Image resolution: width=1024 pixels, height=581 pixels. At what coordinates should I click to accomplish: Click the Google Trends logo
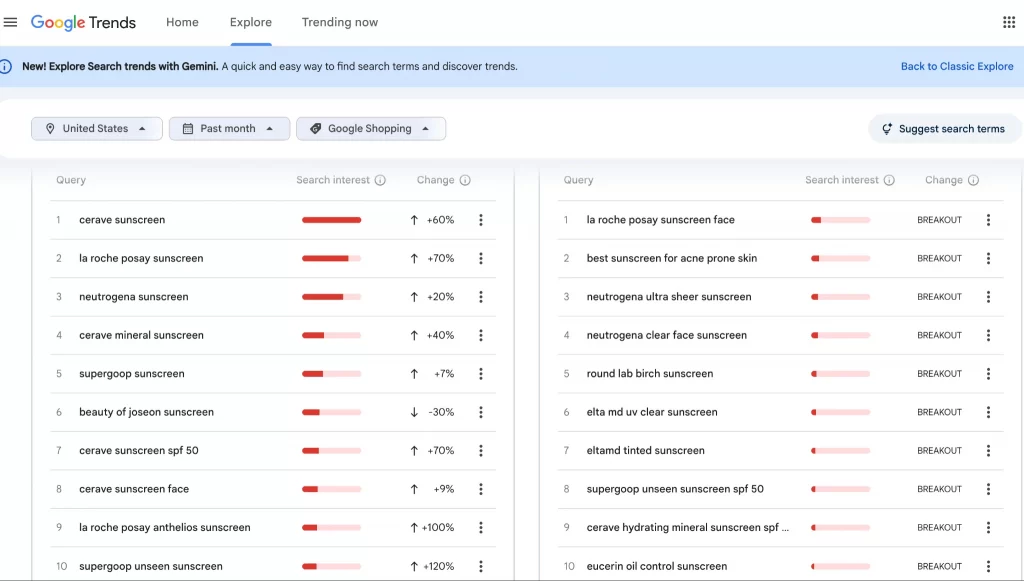[x=84, y=22]
